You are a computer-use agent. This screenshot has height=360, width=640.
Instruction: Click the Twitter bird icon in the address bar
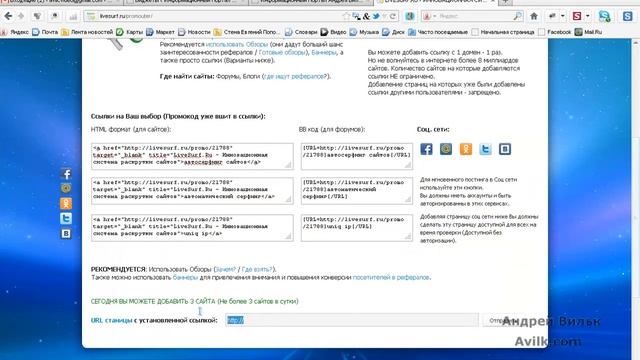tap(376, 16)
